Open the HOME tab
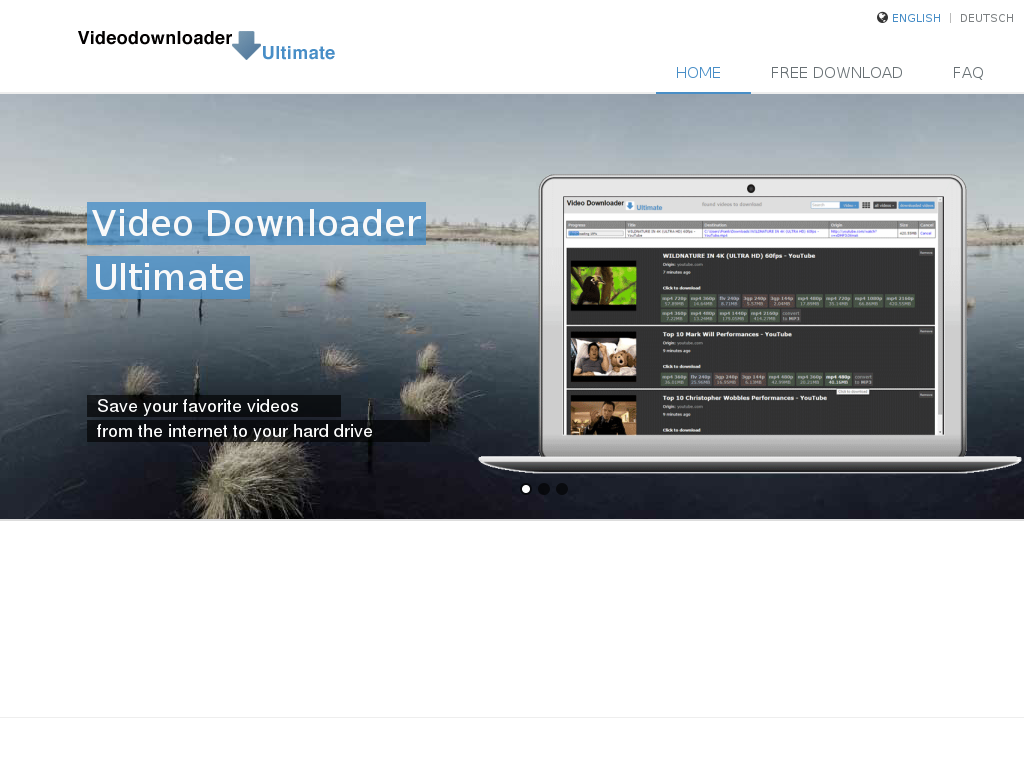Image resolution: width=1024 pixels, height=768 pixels. coord(698,73)
